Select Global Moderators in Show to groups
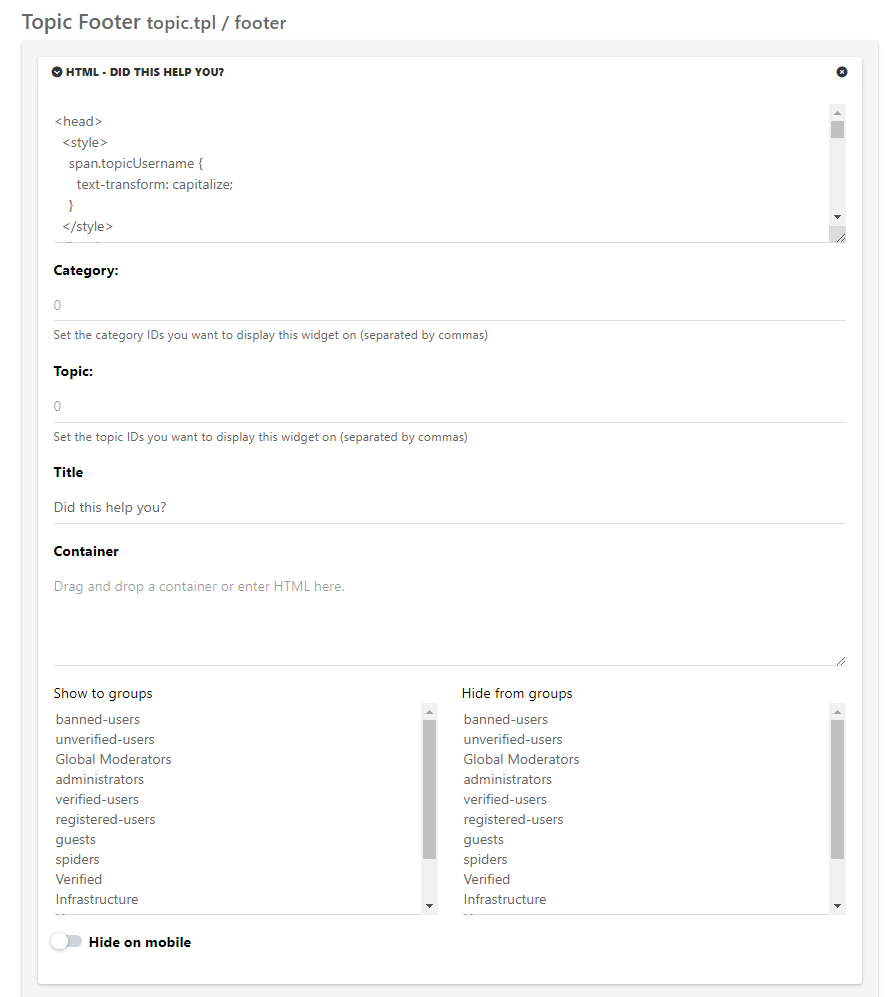The image size is (892, 997). coord(113,759)
